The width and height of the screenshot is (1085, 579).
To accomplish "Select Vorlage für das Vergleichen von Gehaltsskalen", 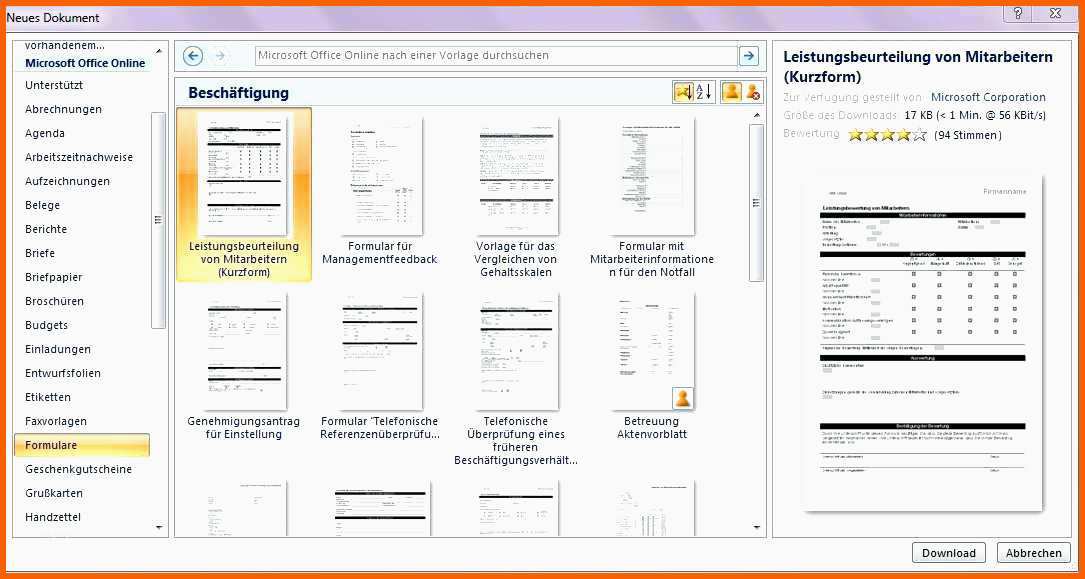I will pyautogui.click(x=516, y=195).
